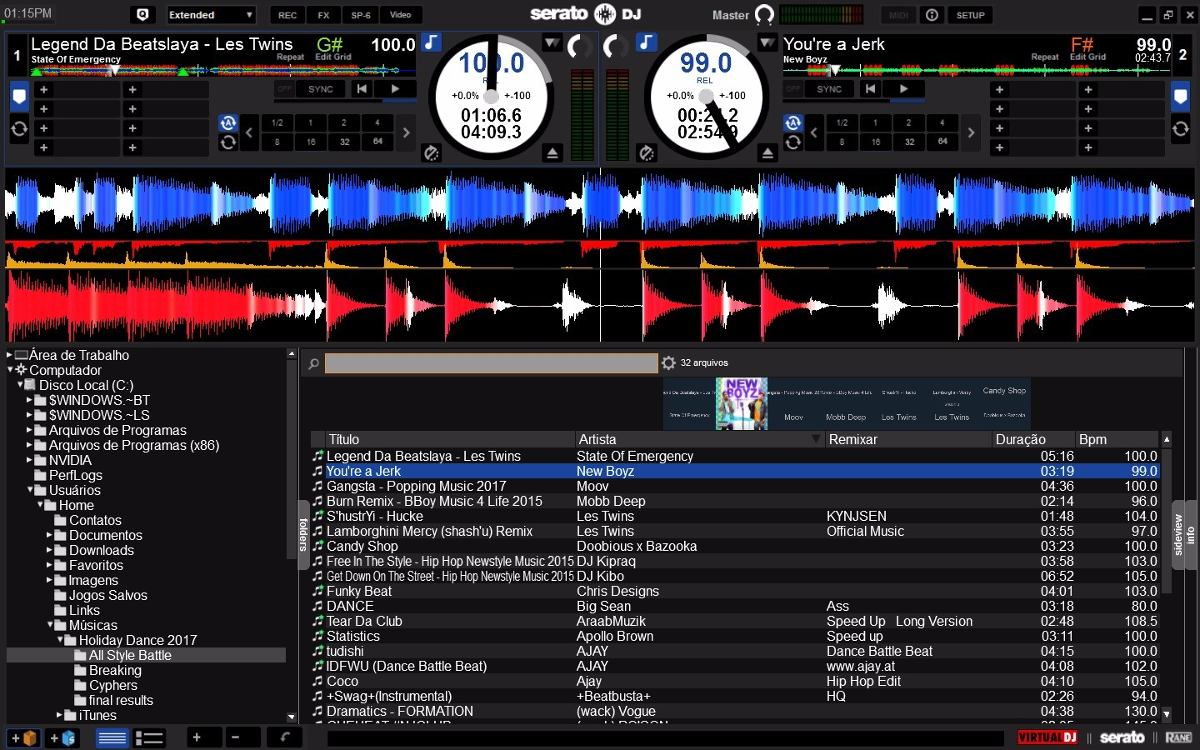This screenshot has height=750, width=1200.
Task: Click deck 2 previous track button
Action: tap(869, 89)
